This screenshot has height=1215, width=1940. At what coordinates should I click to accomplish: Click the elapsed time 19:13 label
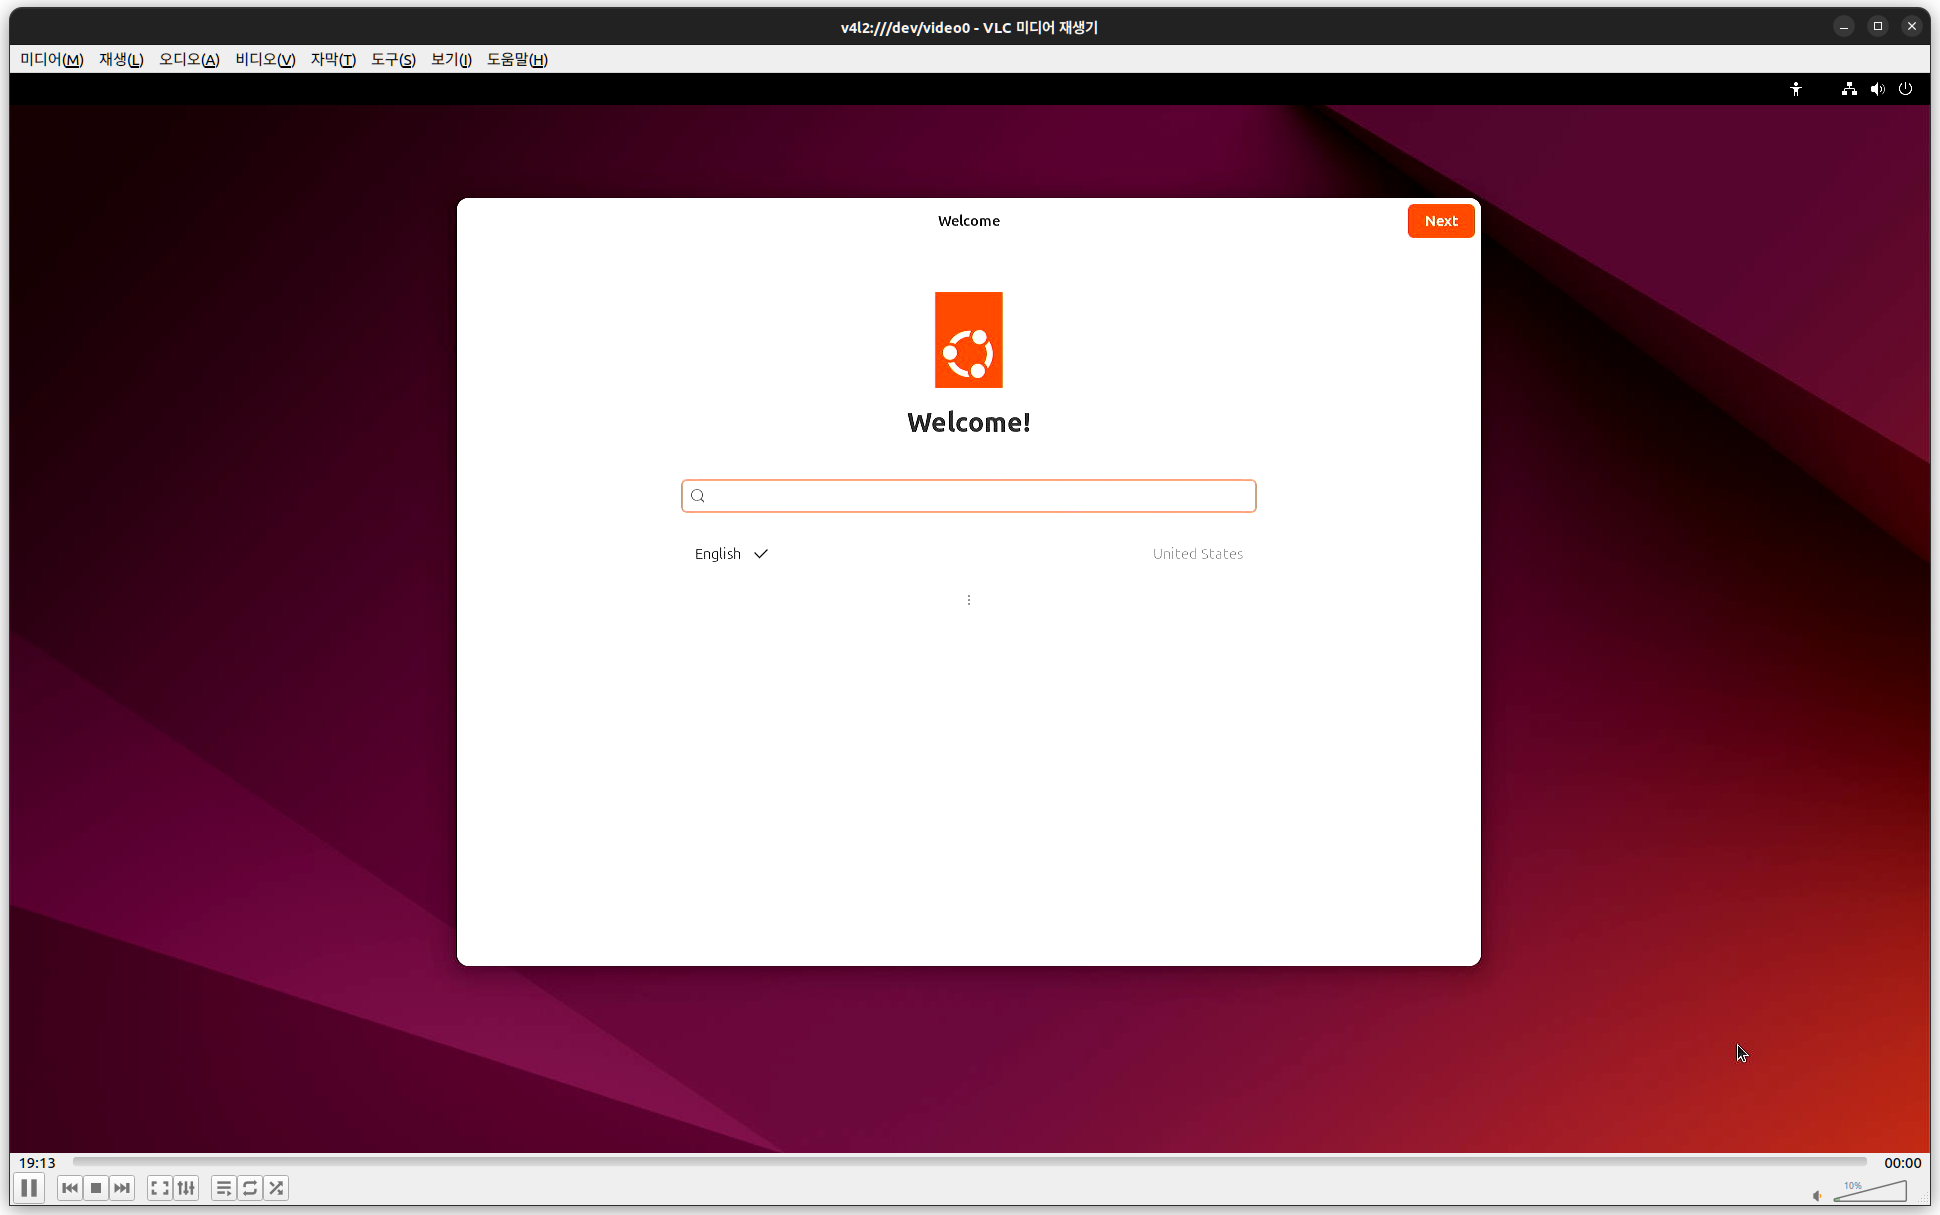tap(37, 1163)
